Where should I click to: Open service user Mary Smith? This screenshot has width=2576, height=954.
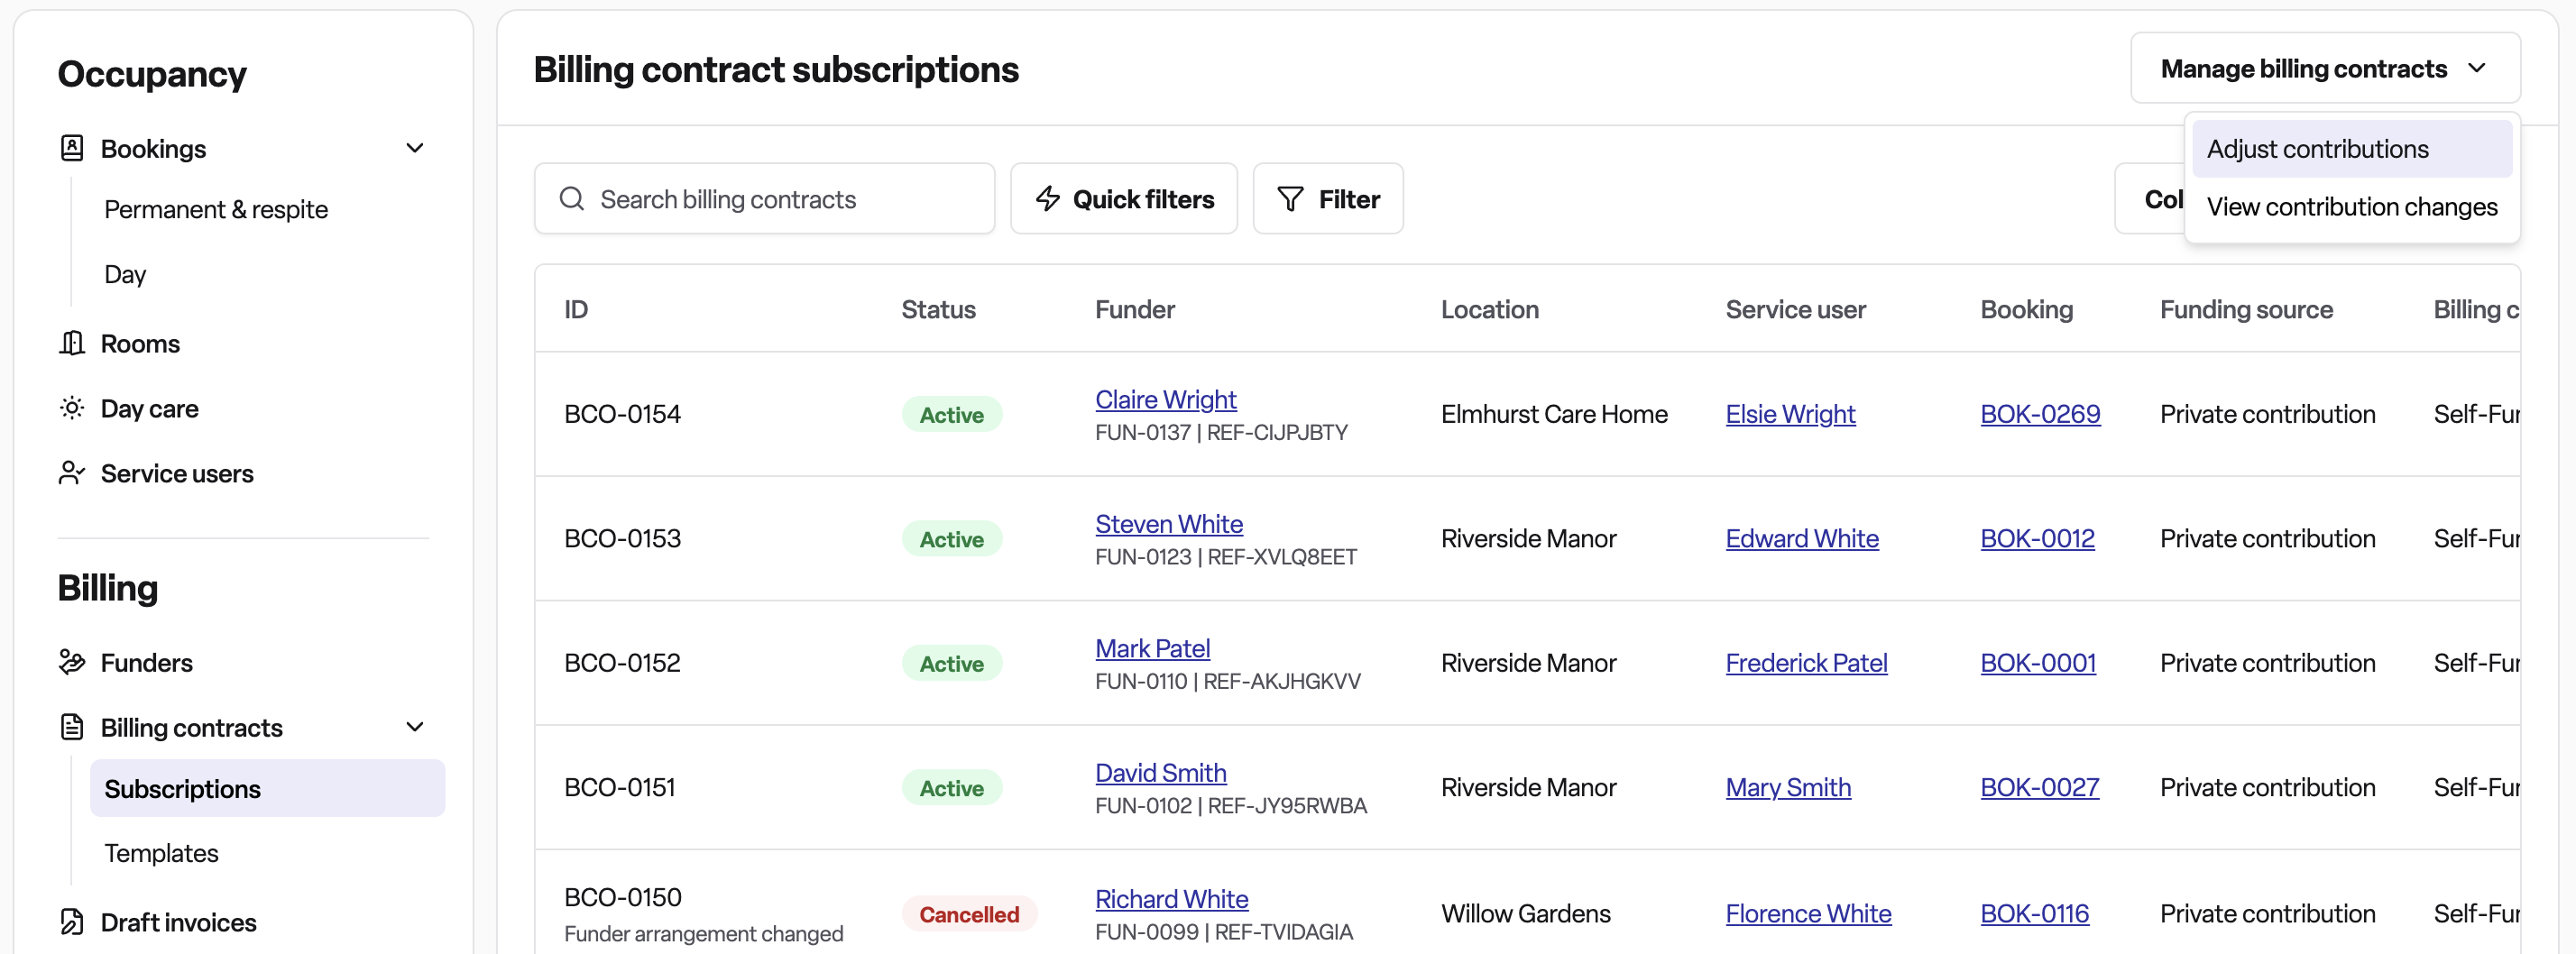(1788, 787)
